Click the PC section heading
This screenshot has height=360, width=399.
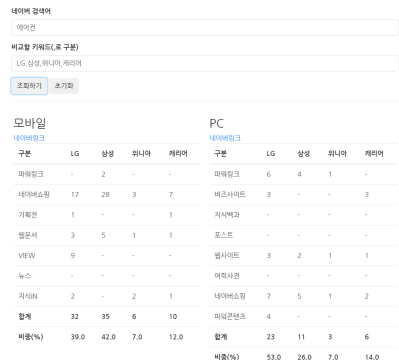[217, 124]
